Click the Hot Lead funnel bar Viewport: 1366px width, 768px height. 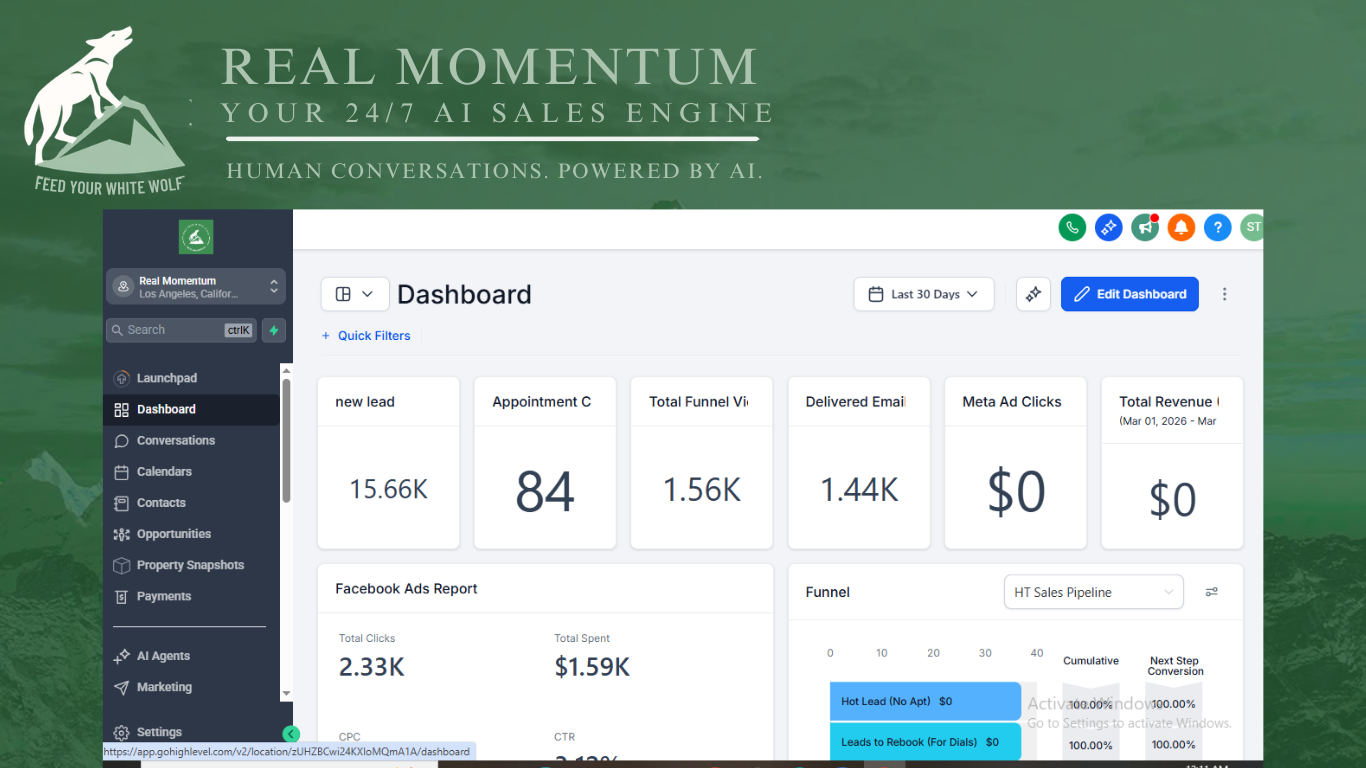(x=924, y=701)
